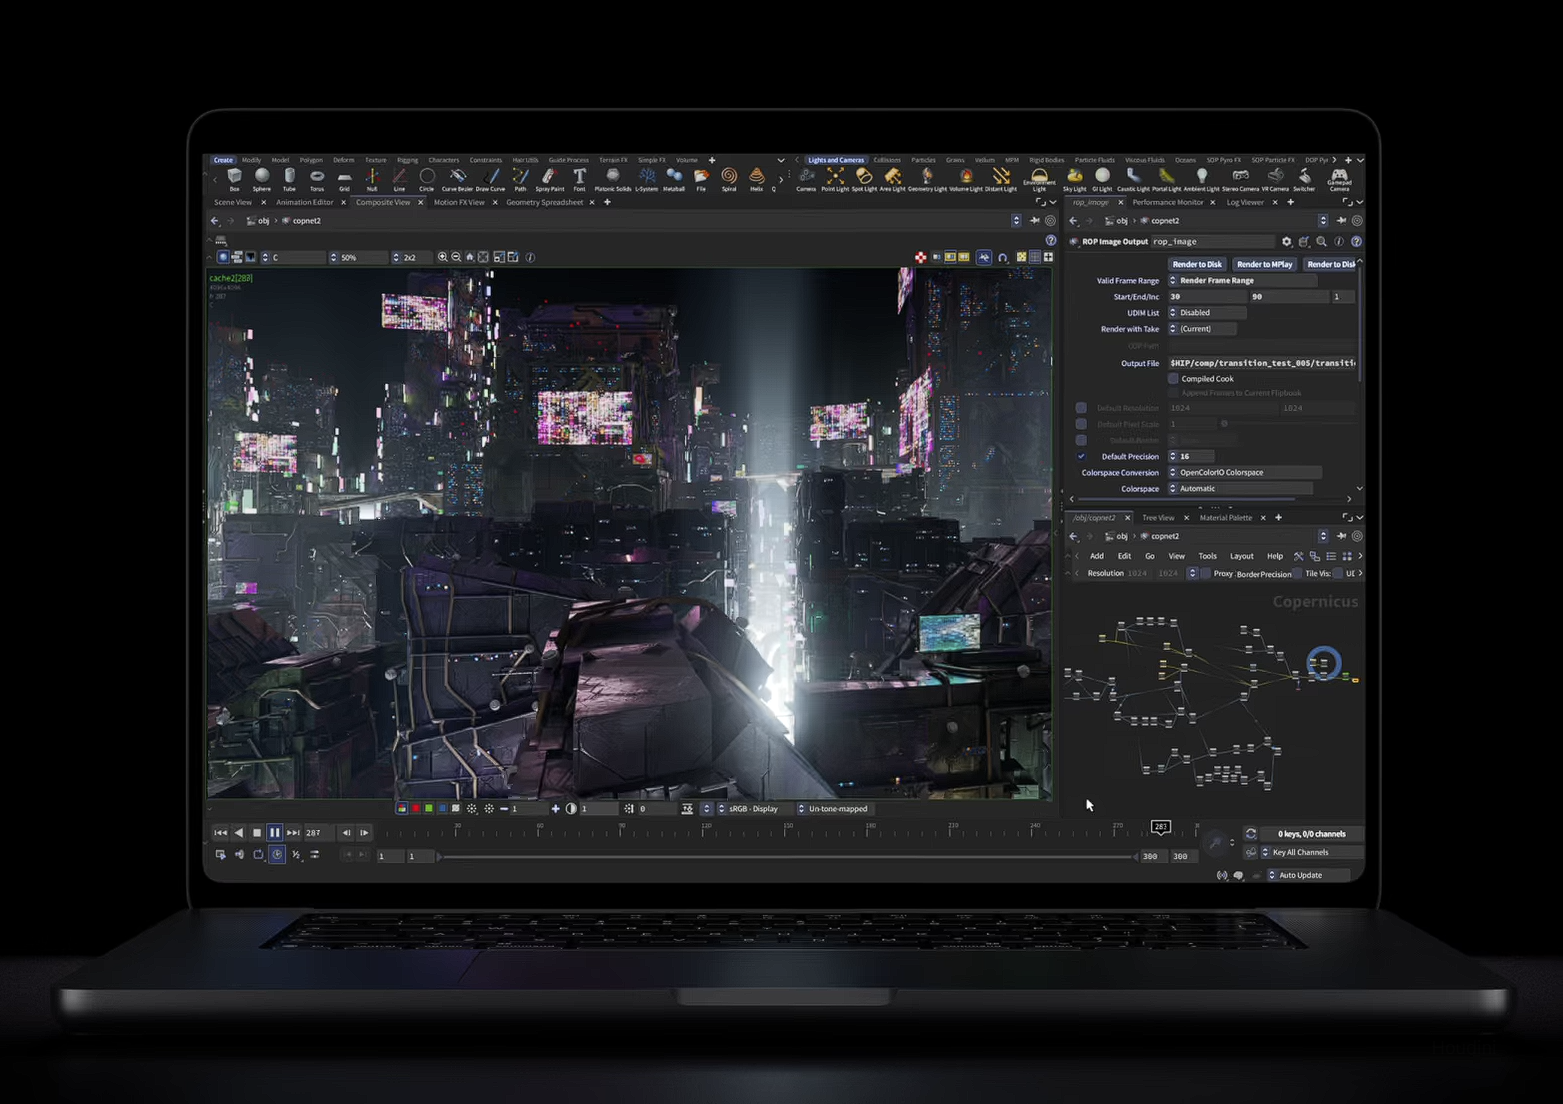Screen dimensions: 1563x1104
Task: Add a Point Light from the shelf
Action: (835, 179)
